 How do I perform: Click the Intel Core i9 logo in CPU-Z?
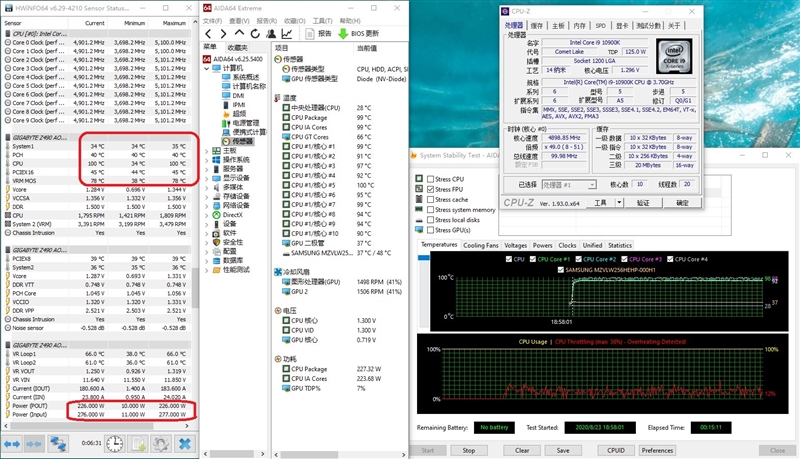tap(674, 57)
